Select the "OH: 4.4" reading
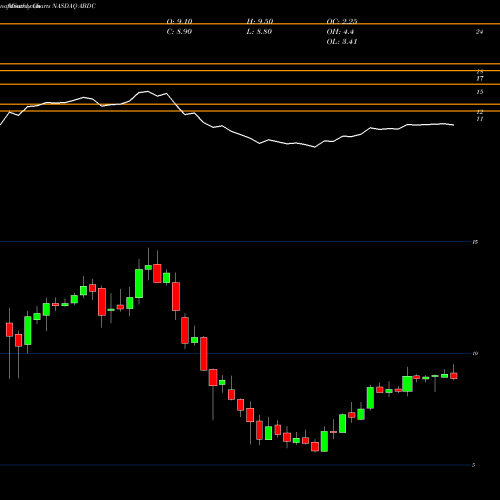Screen dimensions: 500x500 pos(340,31)
